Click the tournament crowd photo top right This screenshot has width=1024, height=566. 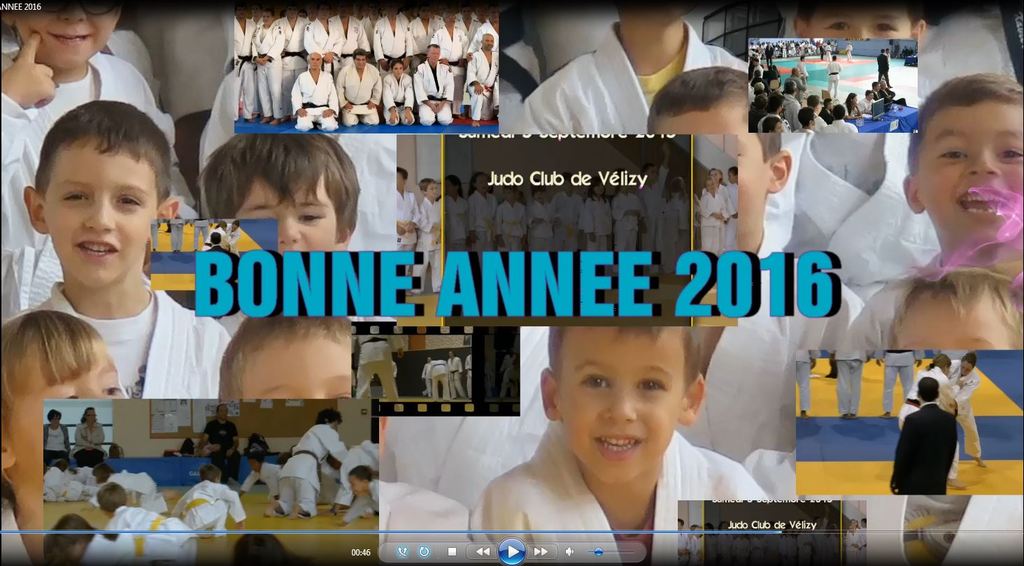pos(832,85)
